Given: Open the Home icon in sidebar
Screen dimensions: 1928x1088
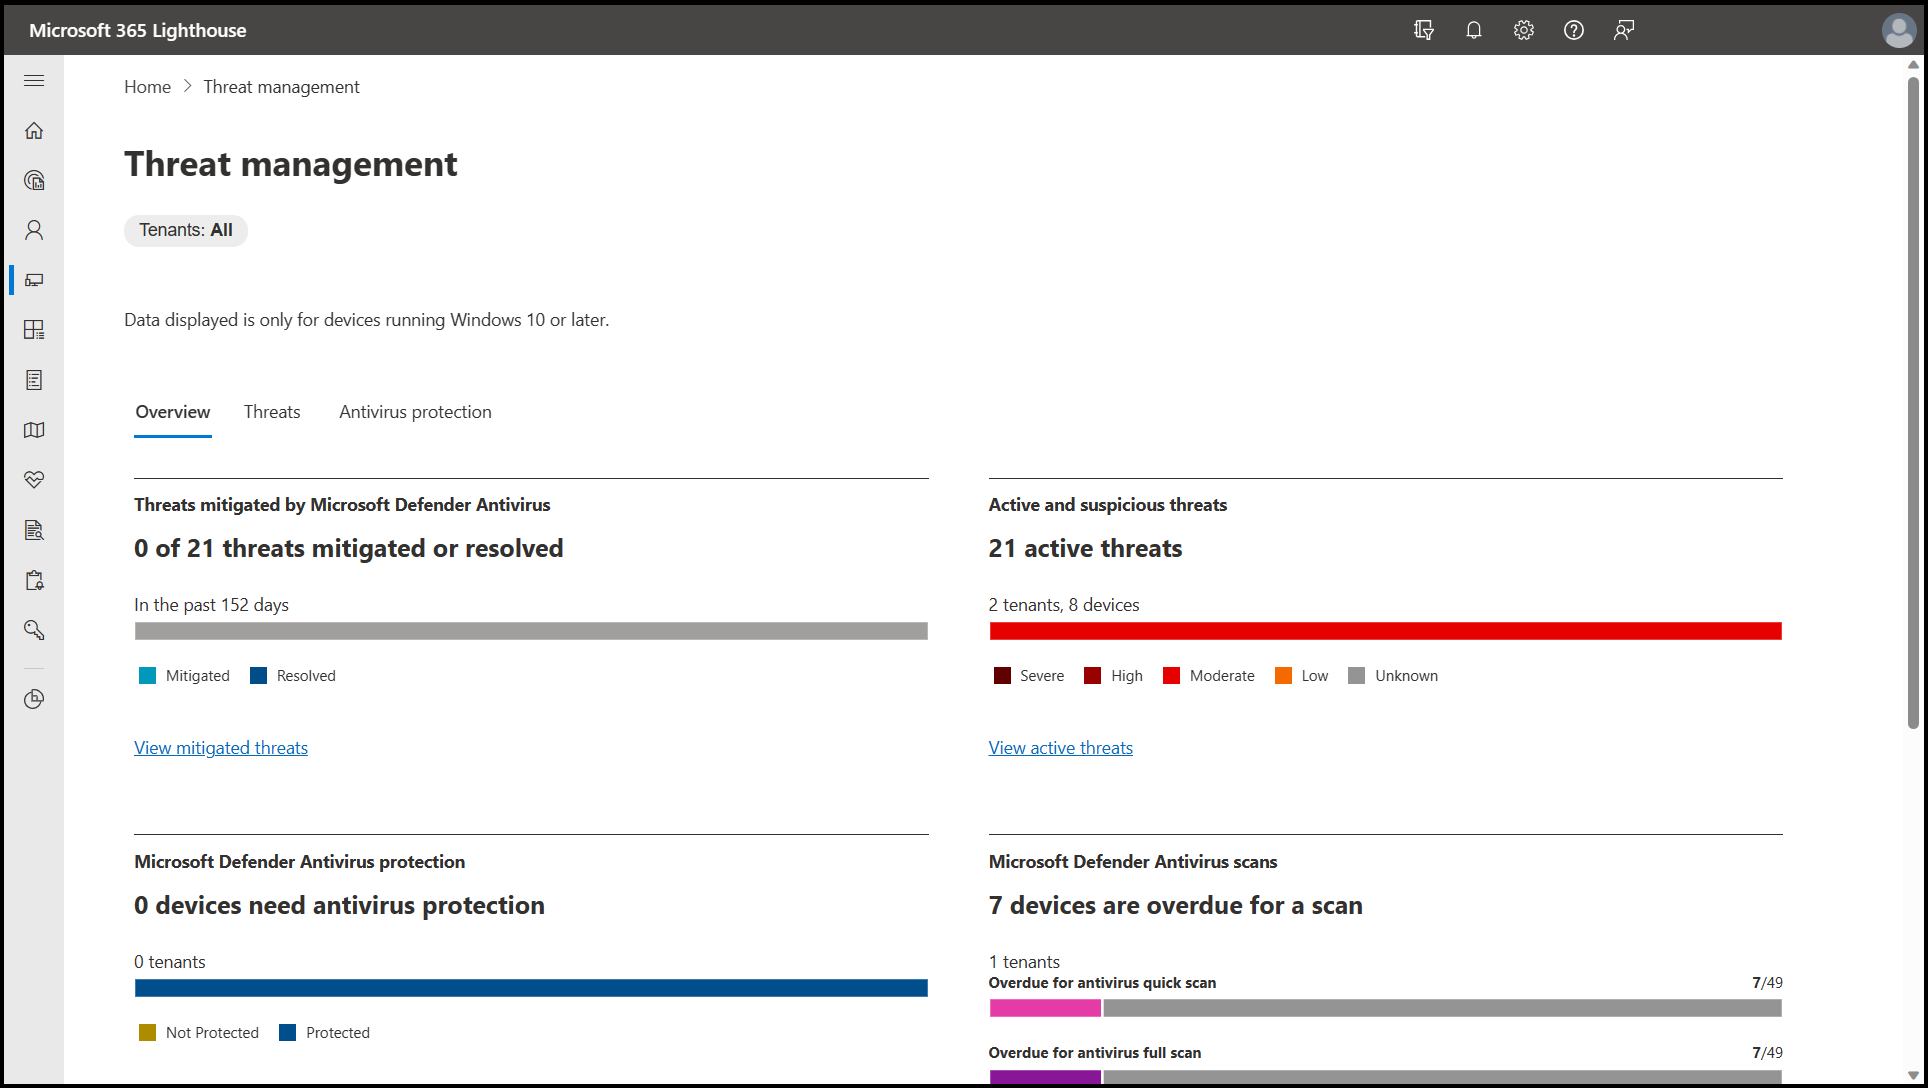Looking at the screenshot, I should (x=34, y=131).
